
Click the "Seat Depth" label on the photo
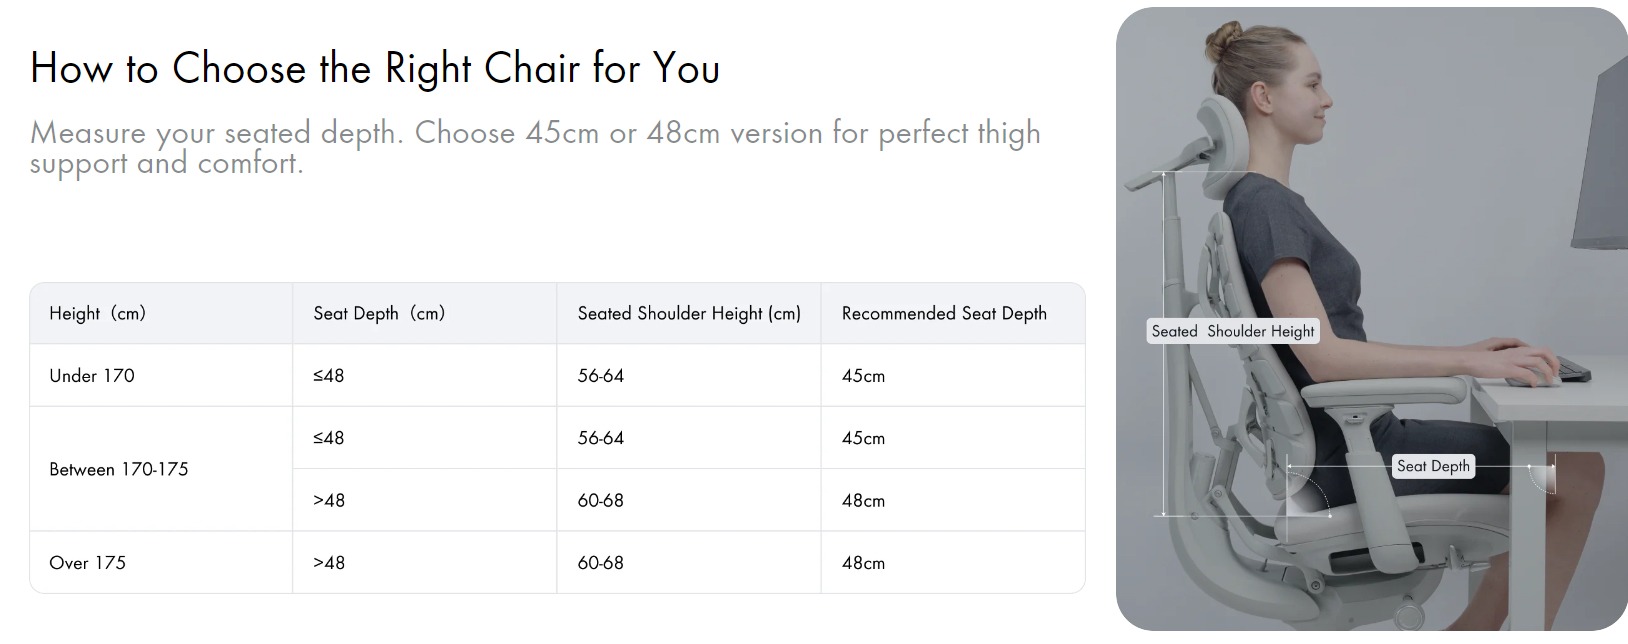pos(1433,466)
